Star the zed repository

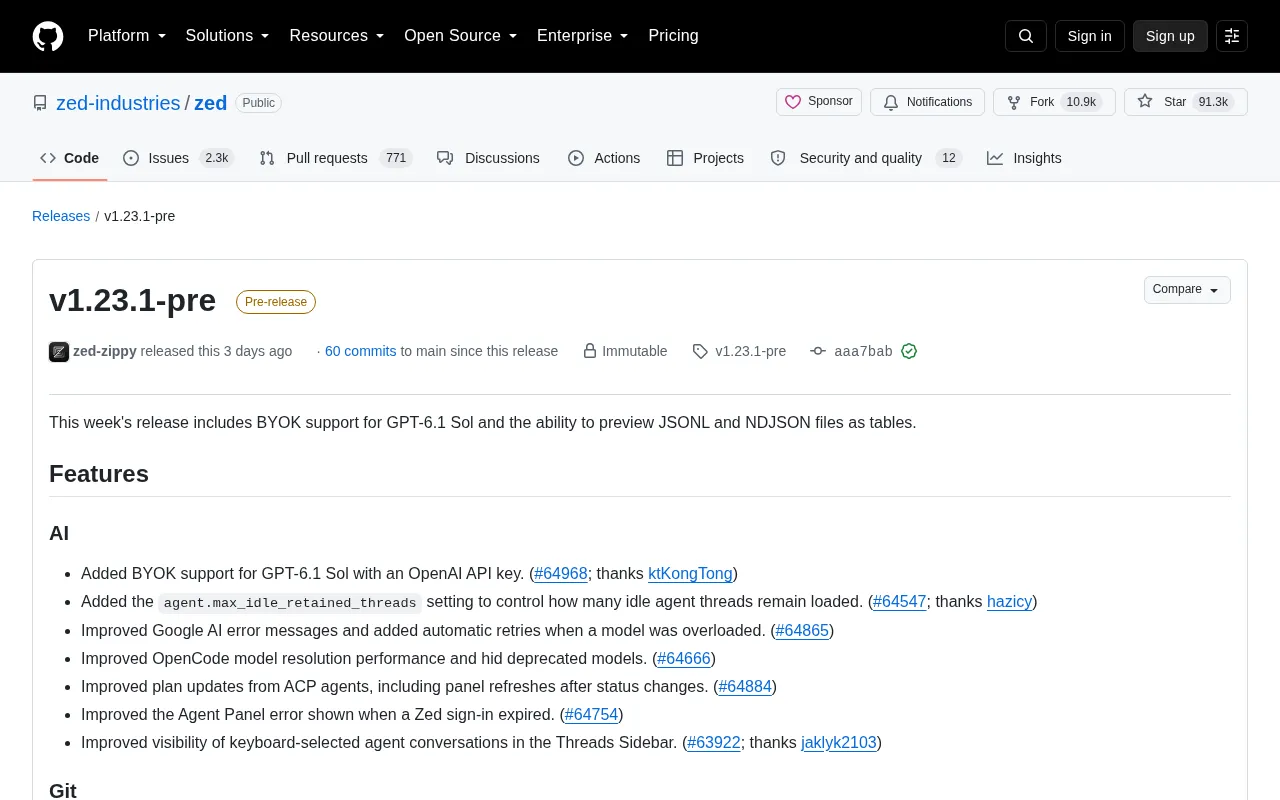pos(1186,102)
